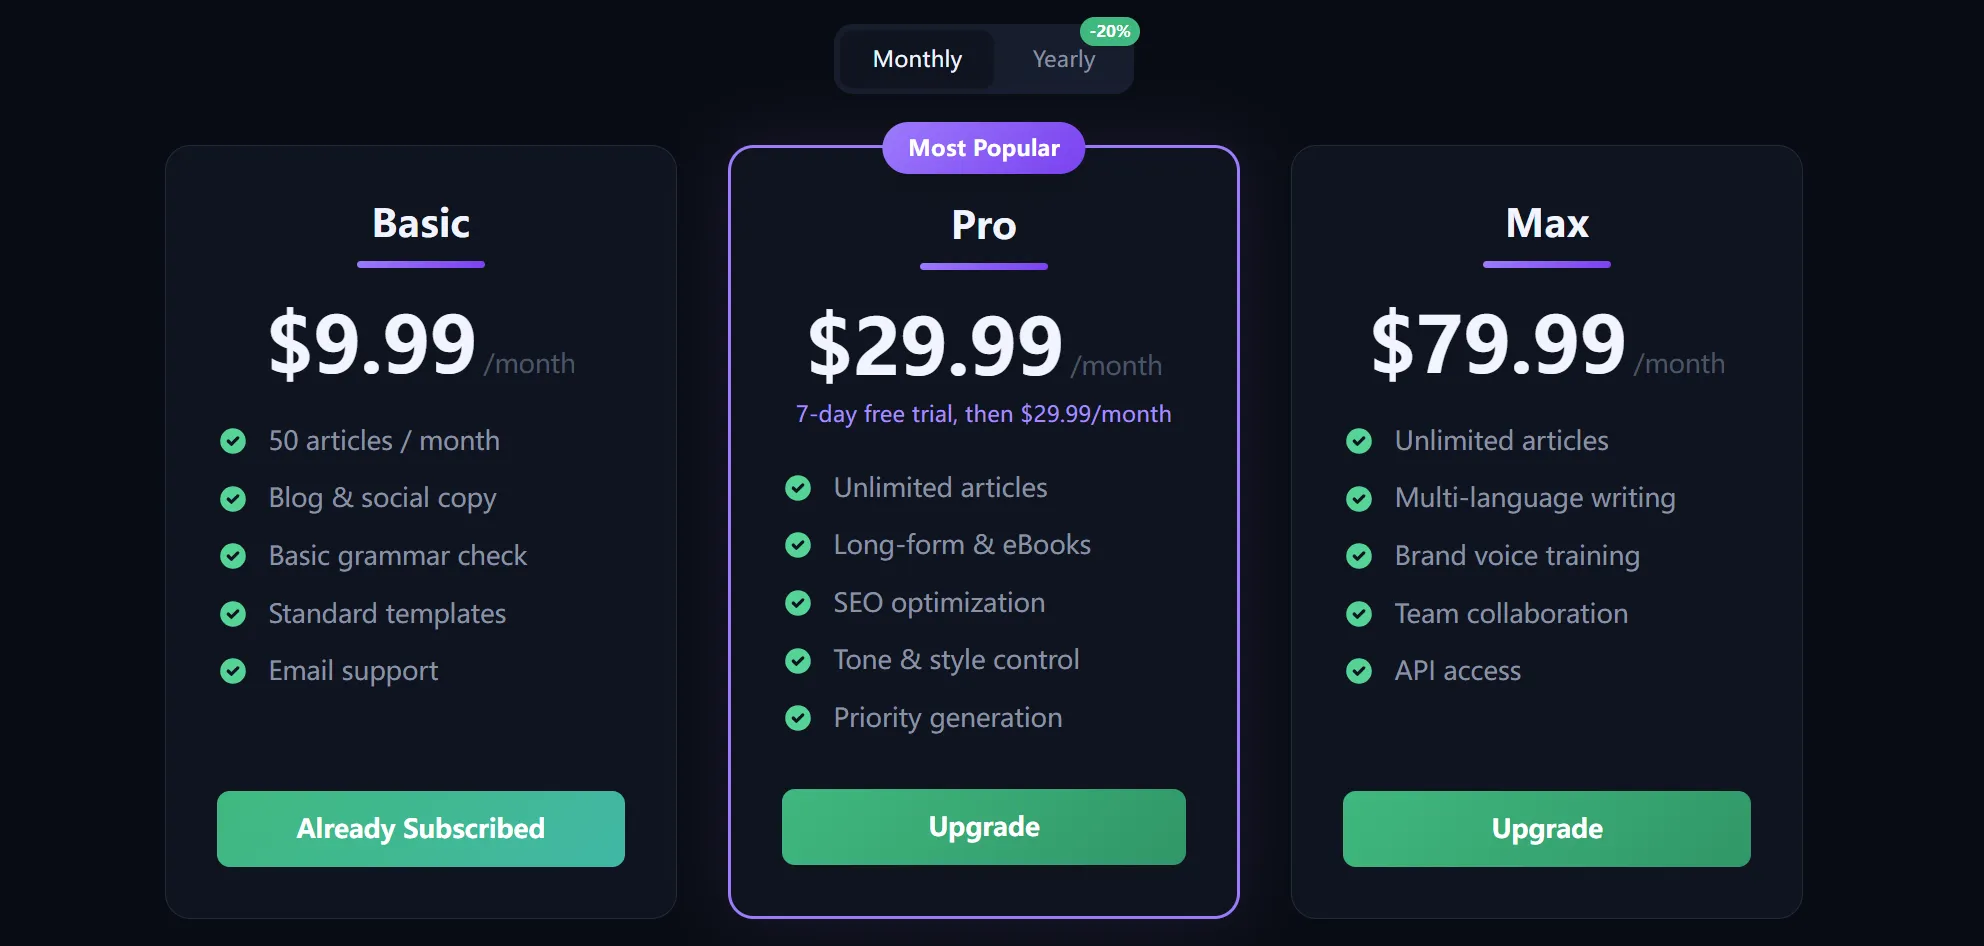Click 'Upgrade' on the Max plan
Screen dimensions: 1984x946
pos(1546,828)
